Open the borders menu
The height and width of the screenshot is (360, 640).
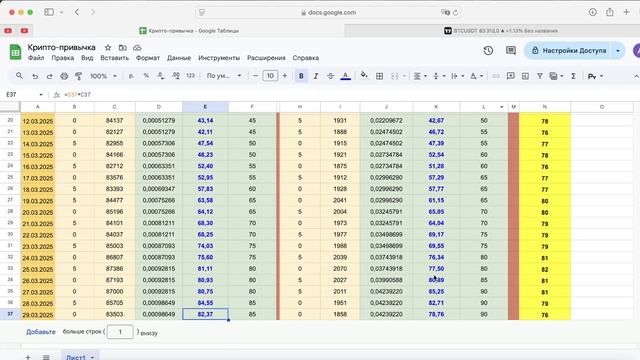tap(379, 76)
